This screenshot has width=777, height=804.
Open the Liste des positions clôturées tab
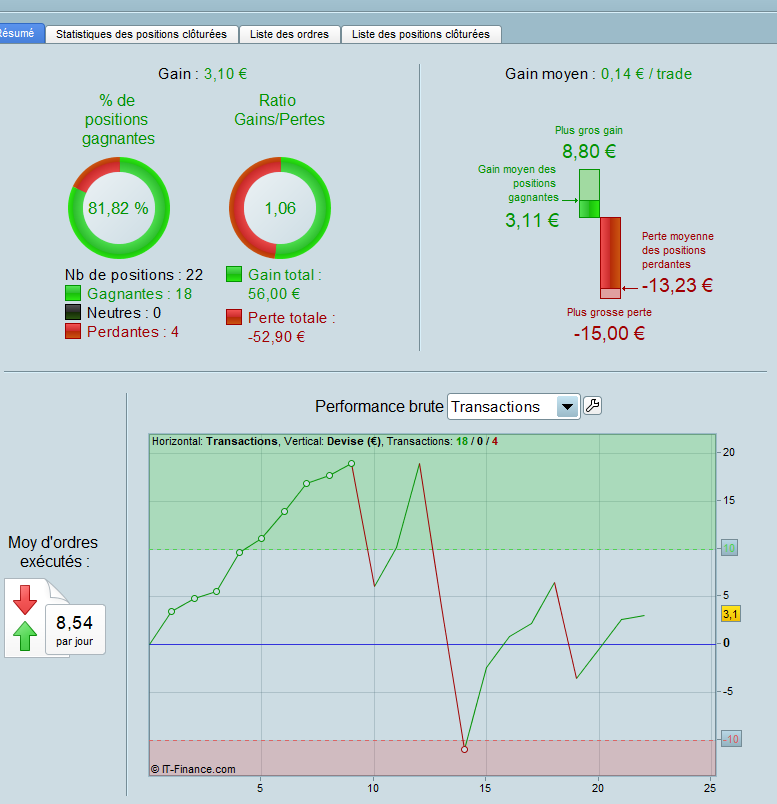click(x=421, y=34)
